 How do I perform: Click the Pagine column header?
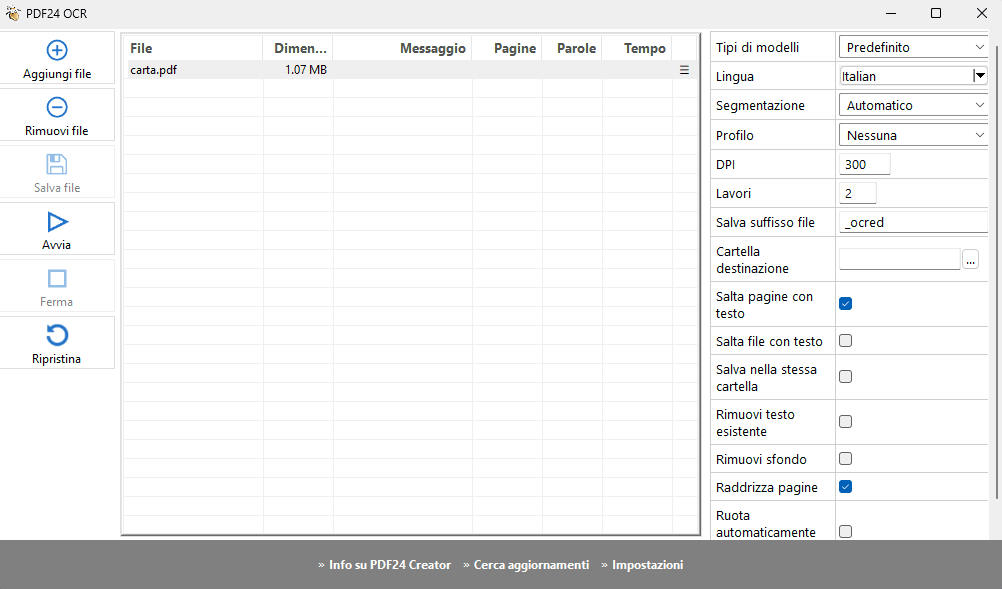pyautogui.click(x=507, y=49)
